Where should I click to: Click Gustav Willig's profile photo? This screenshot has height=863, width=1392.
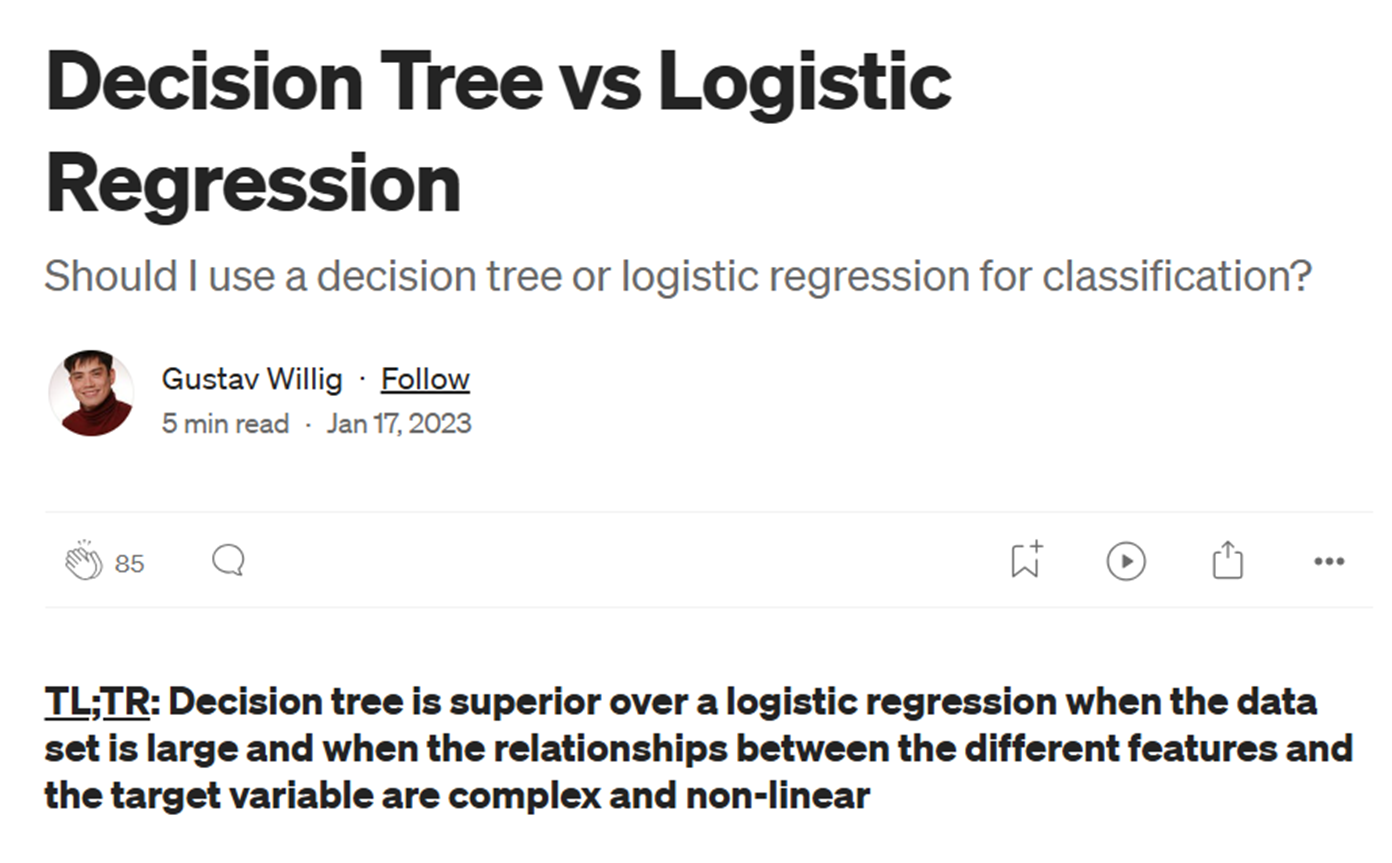pyautogui.click(x=91, y=393)
